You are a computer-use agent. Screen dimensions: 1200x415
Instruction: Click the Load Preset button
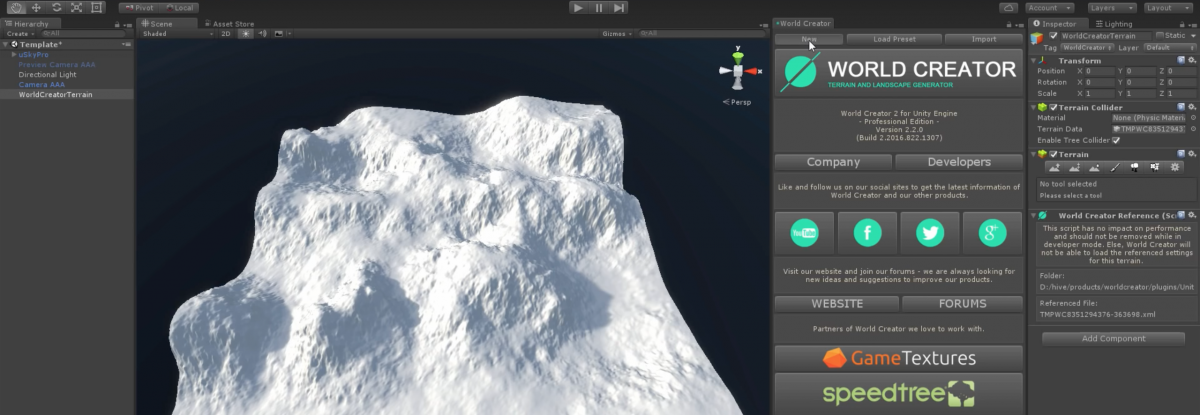(894, 39)
